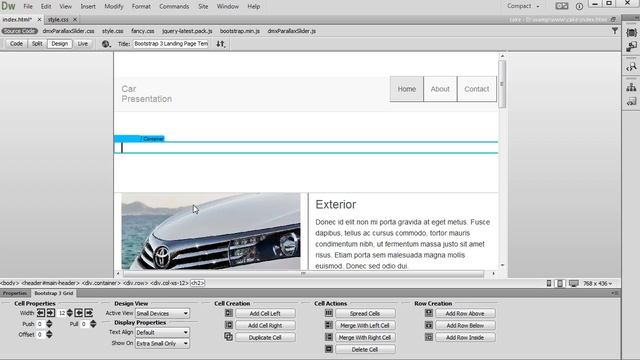Click the Merge With Left Cell icon
Screen dimensions: 640x360
point(329,325)
